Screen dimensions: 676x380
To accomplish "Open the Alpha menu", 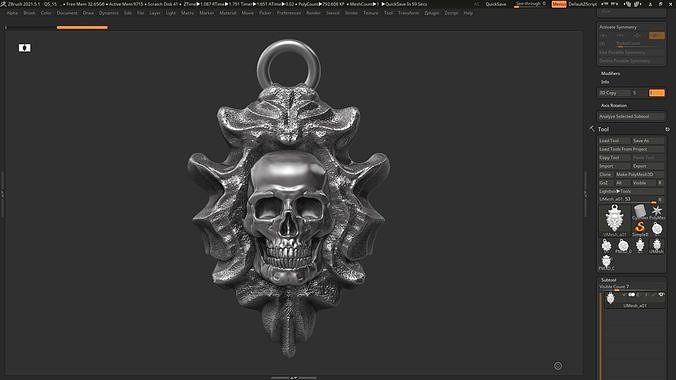I will pyautogui.click(x=12, y=13).
